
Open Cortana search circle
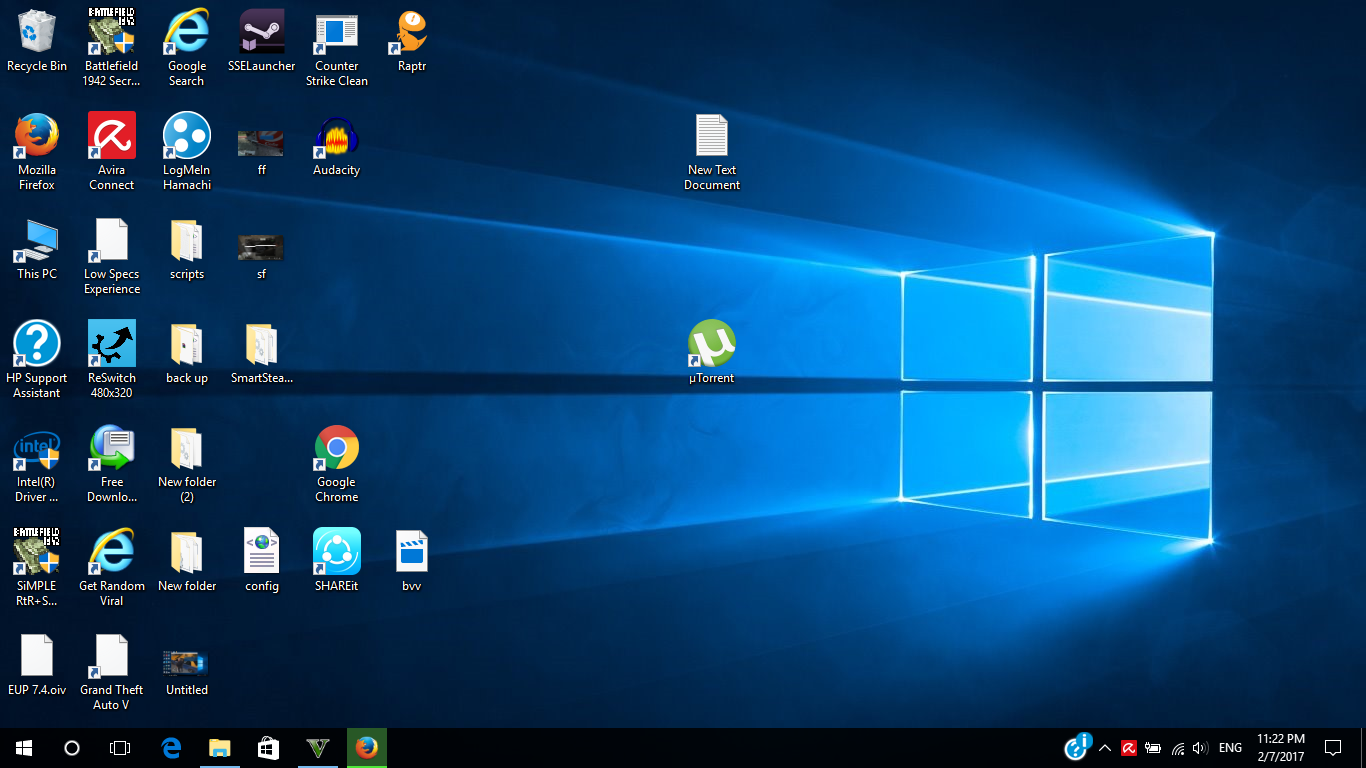point(72,748)
